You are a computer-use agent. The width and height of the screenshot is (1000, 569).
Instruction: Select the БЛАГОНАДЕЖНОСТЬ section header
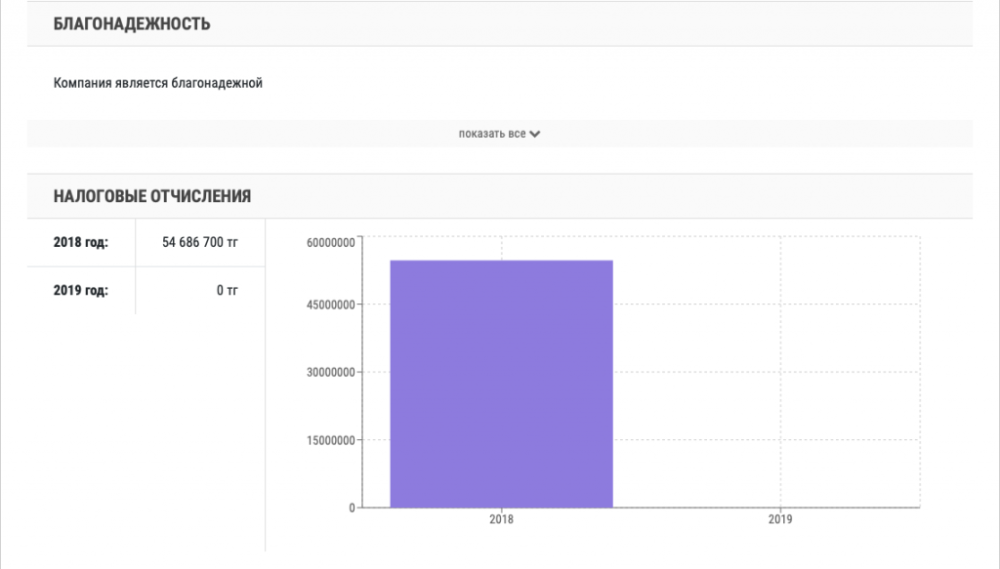(132, 24)
